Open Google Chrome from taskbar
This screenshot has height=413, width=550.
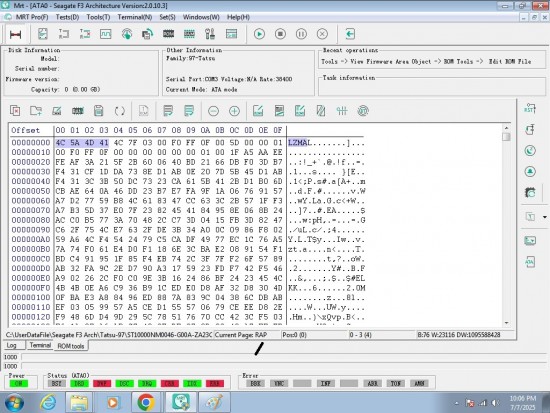[146, 402]
